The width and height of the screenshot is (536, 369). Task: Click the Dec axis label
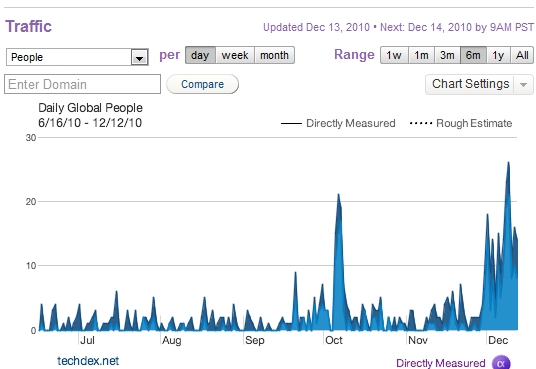tap(498, 340)
